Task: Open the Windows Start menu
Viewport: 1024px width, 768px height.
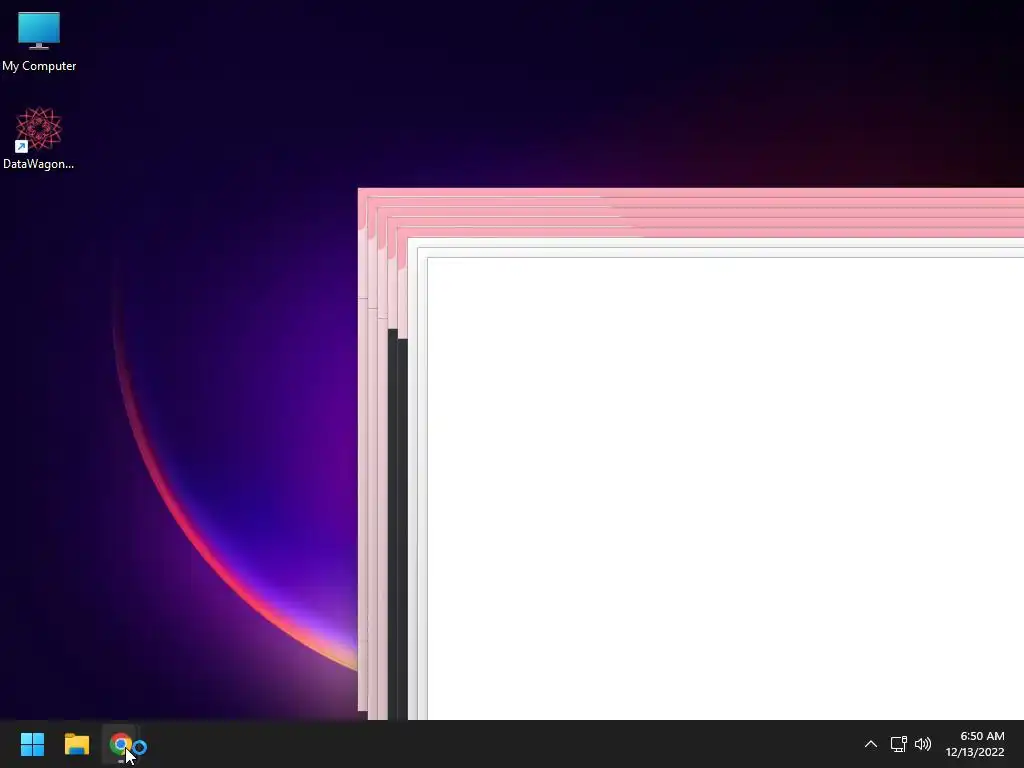Action: (32, 744)
